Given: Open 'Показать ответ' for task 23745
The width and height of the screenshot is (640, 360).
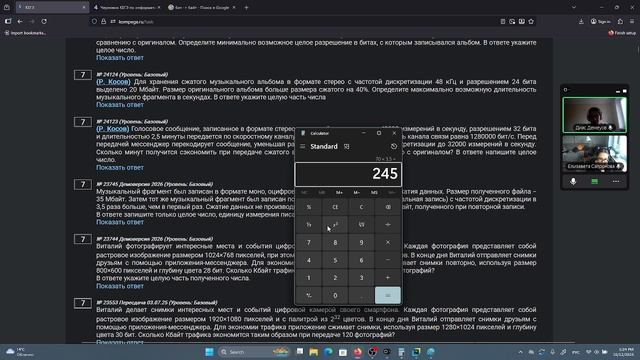Looking at the screenshot, I should point(120,222).
